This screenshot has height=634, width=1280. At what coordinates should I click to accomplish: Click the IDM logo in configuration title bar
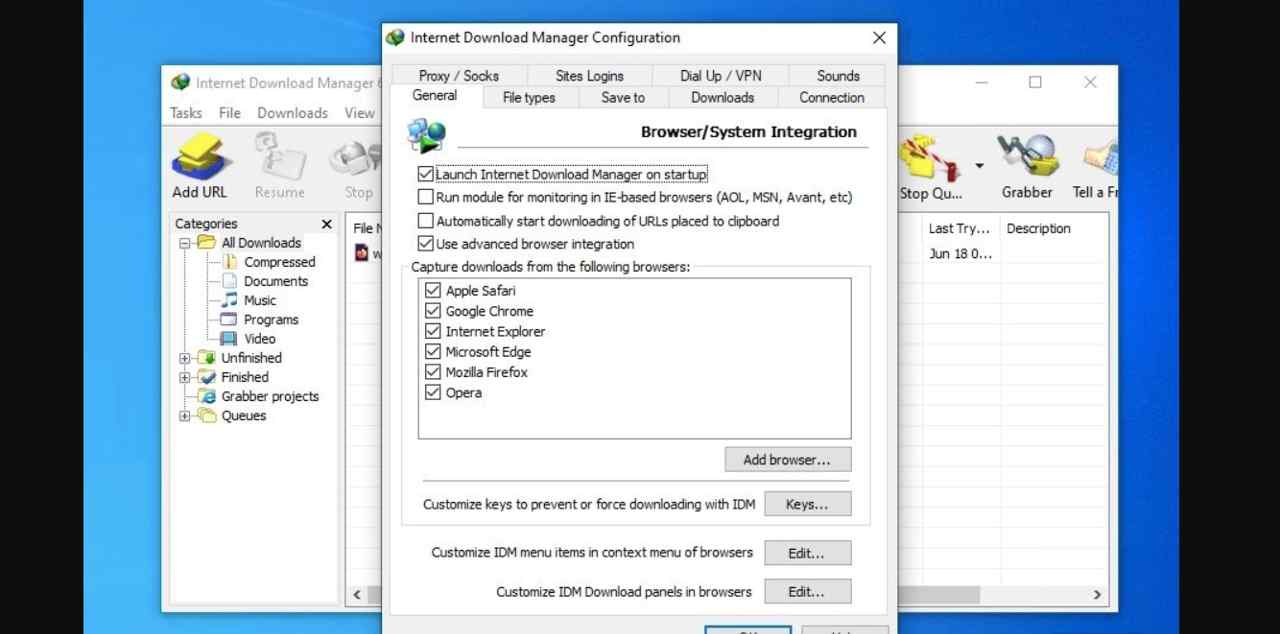coord(395,38)
